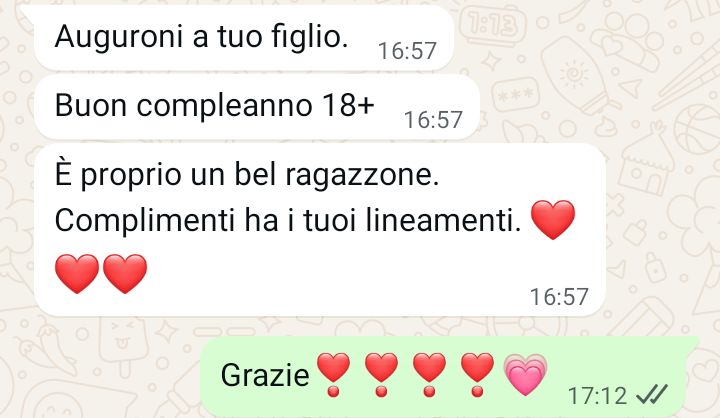Click the 16:57 timestamp beside 'Buon compleanno 18+'

coord(433,120)
